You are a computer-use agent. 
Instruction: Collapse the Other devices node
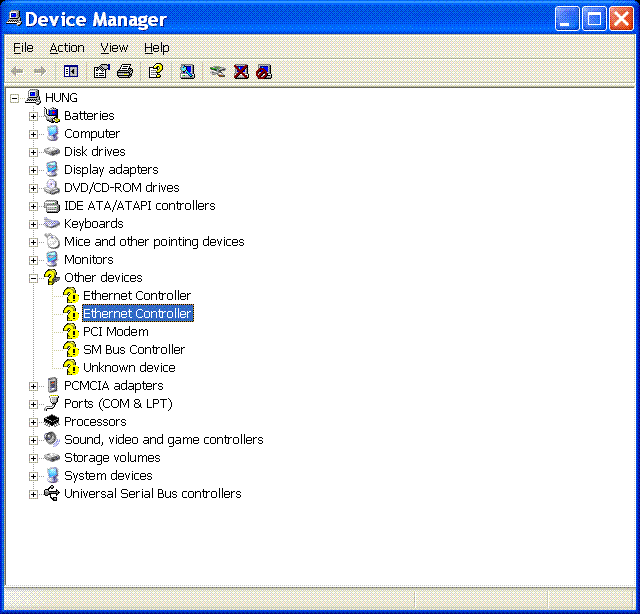tap(33, 278)
